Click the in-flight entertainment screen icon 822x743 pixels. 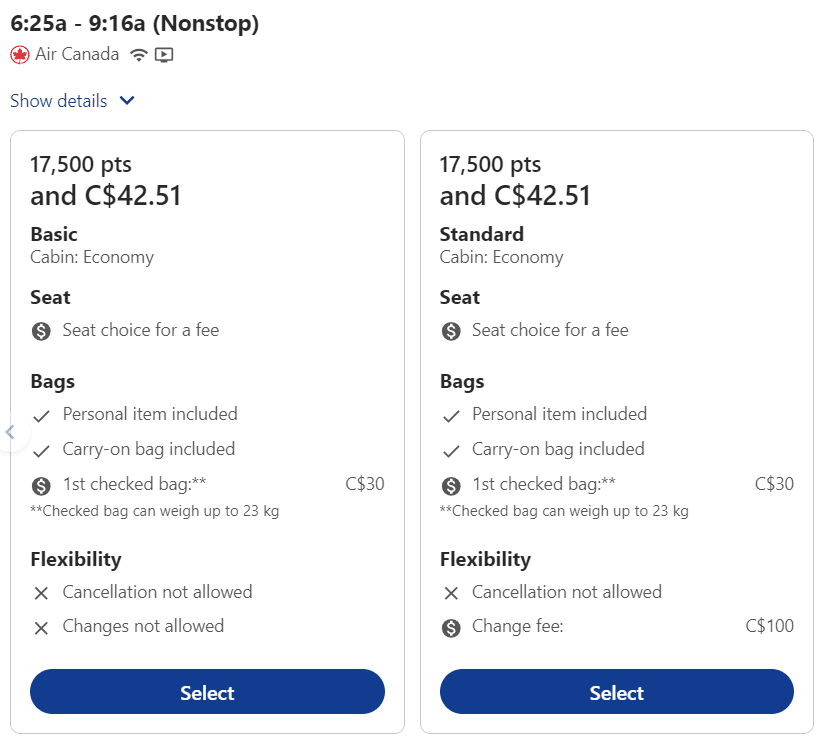(164, 55)
